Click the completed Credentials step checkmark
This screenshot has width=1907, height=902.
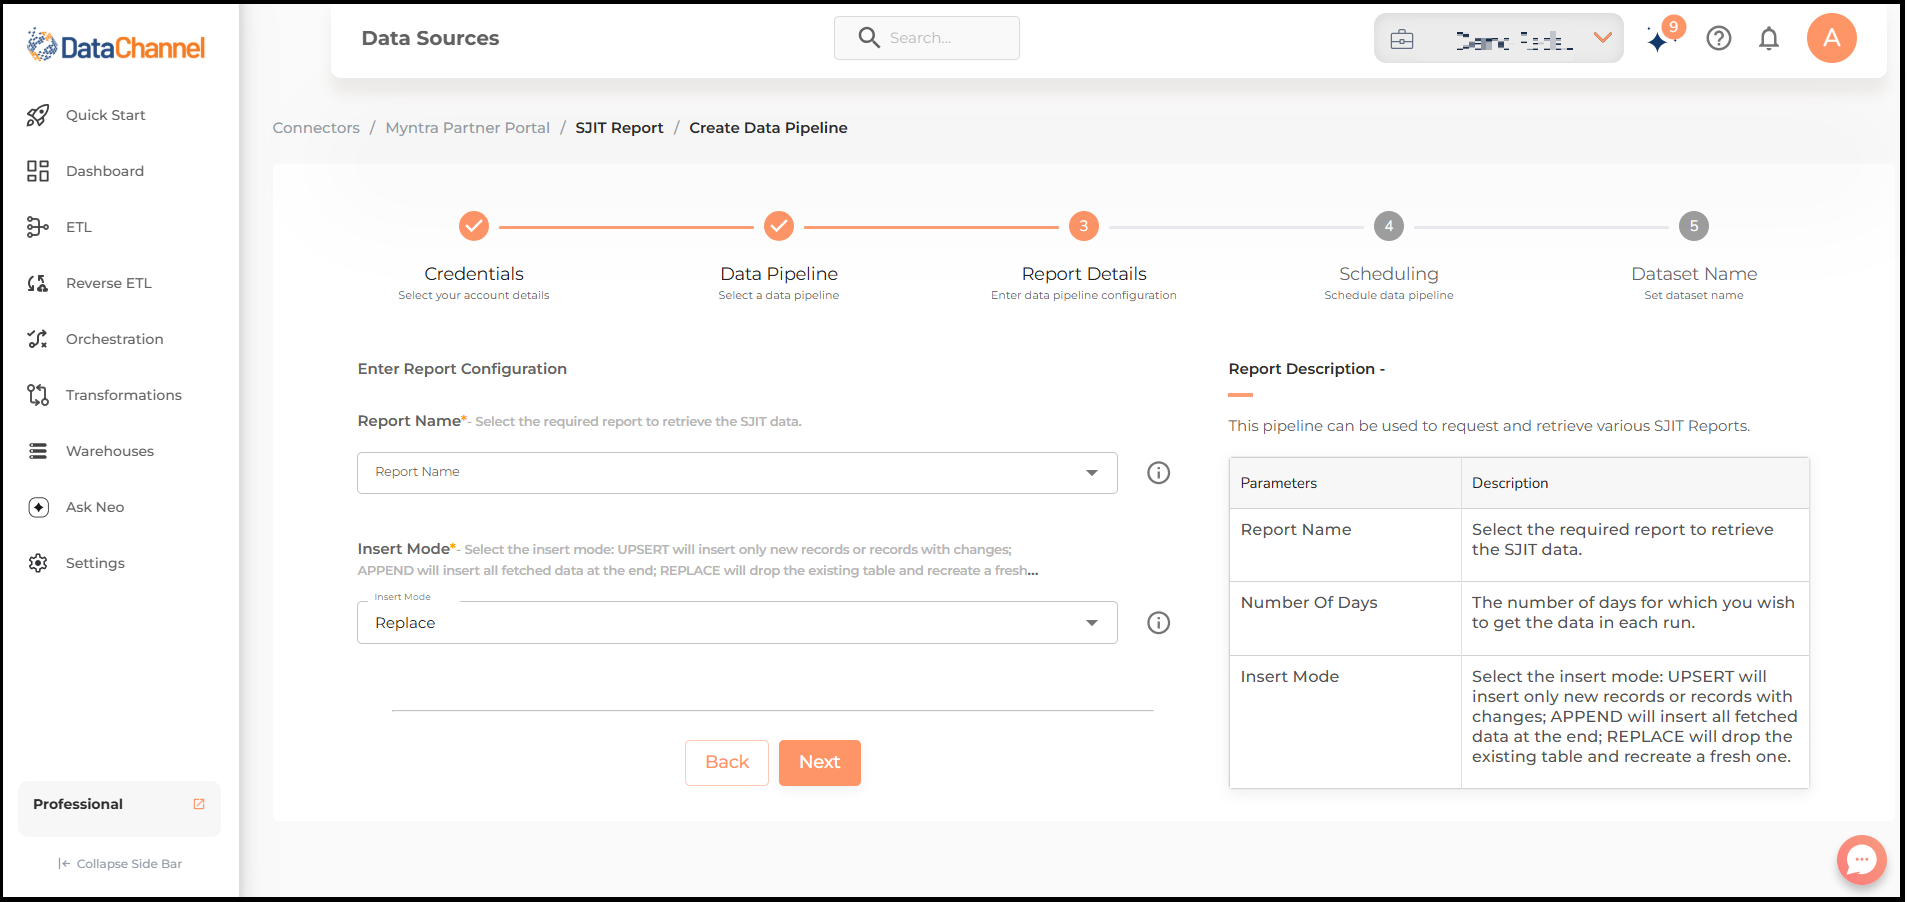tap(474, 226)
